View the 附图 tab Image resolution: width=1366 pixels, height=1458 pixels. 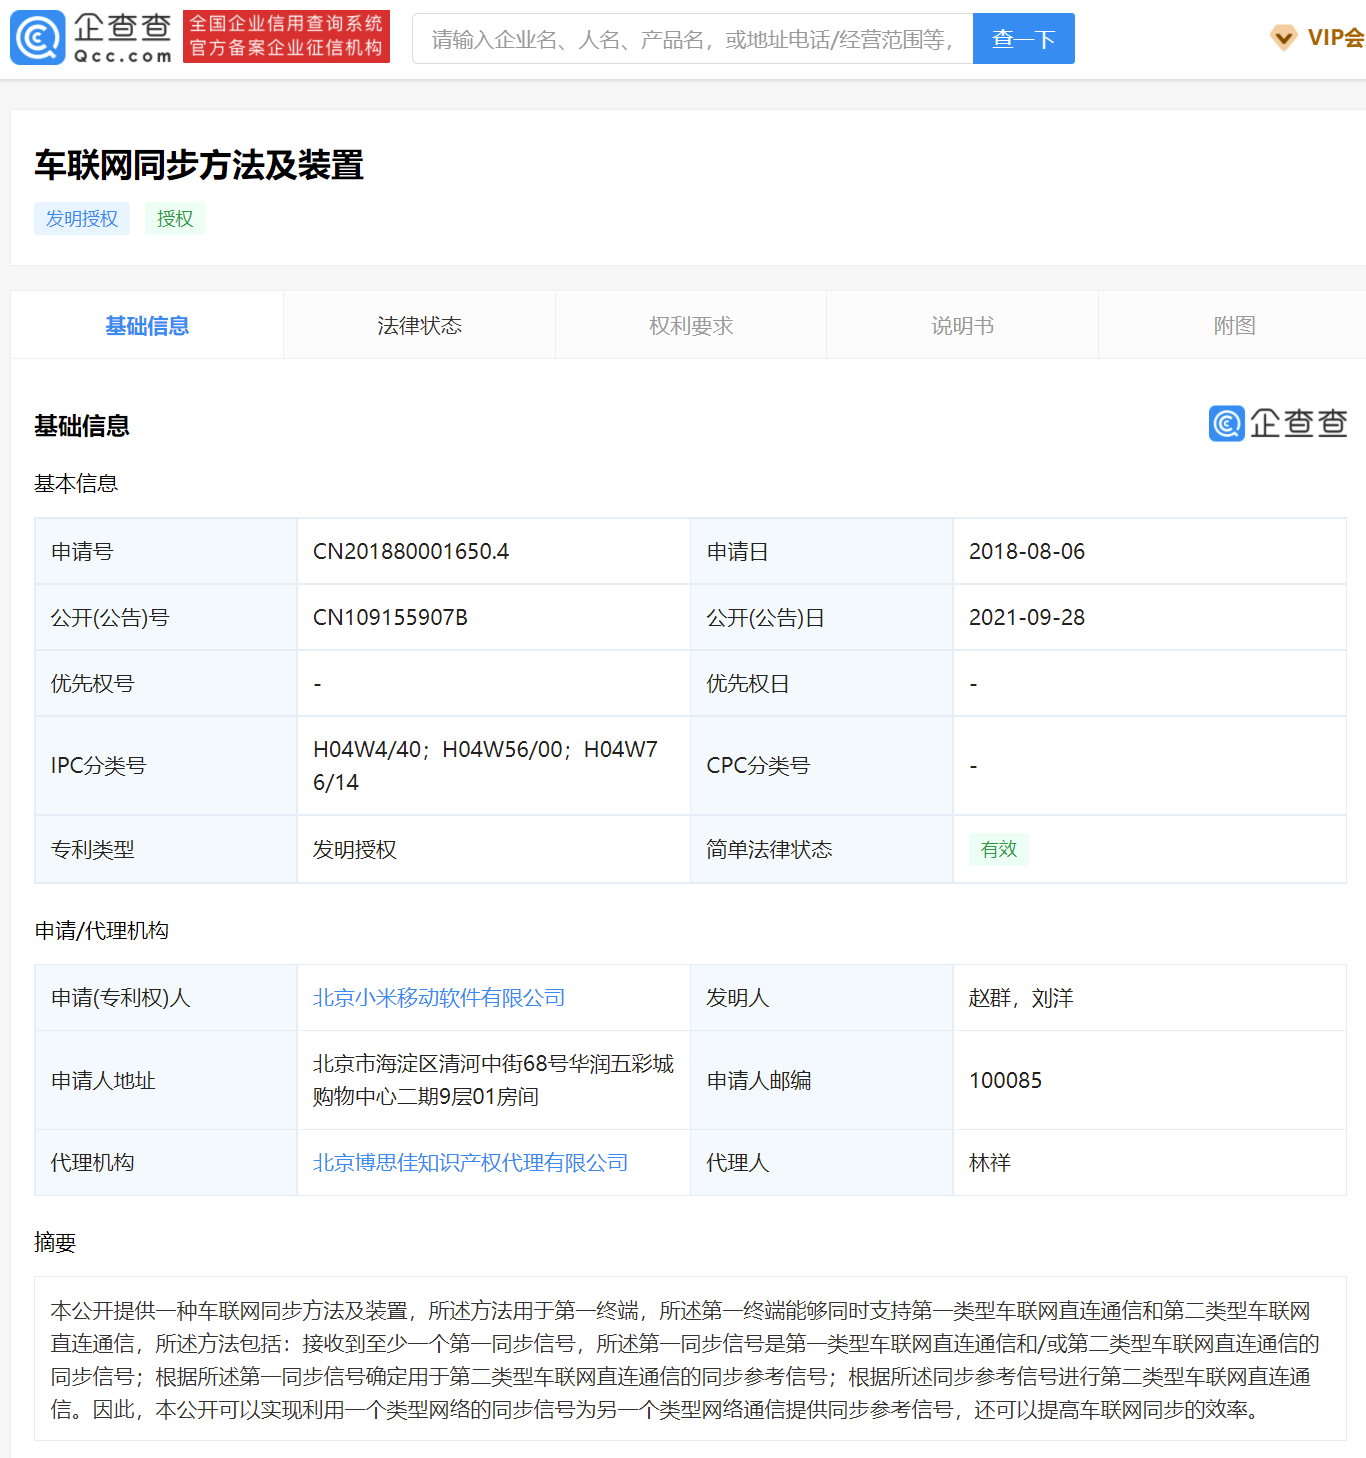[x=1234, y=326]
